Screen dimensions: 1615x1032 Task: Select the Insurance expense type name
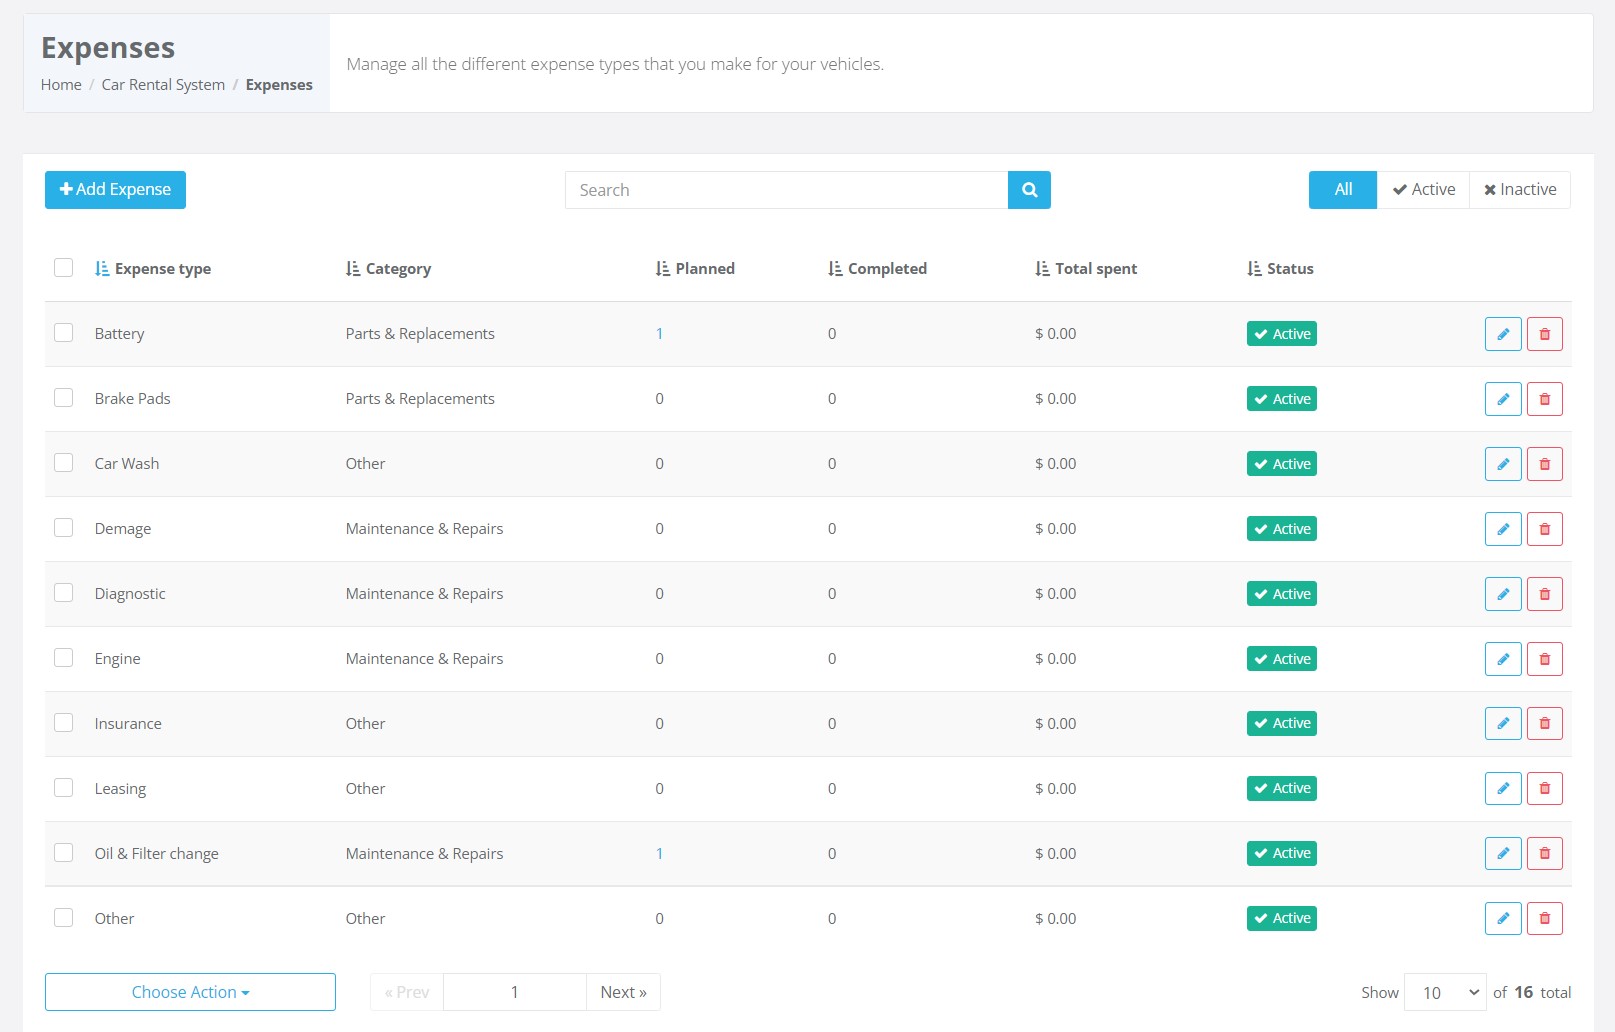tap(128, 724)
